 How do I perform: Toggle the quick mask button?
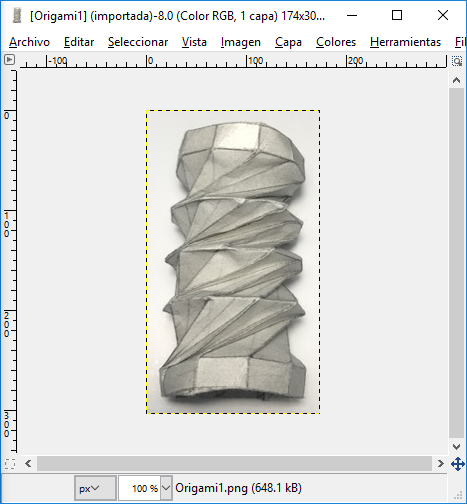[10, 464]
